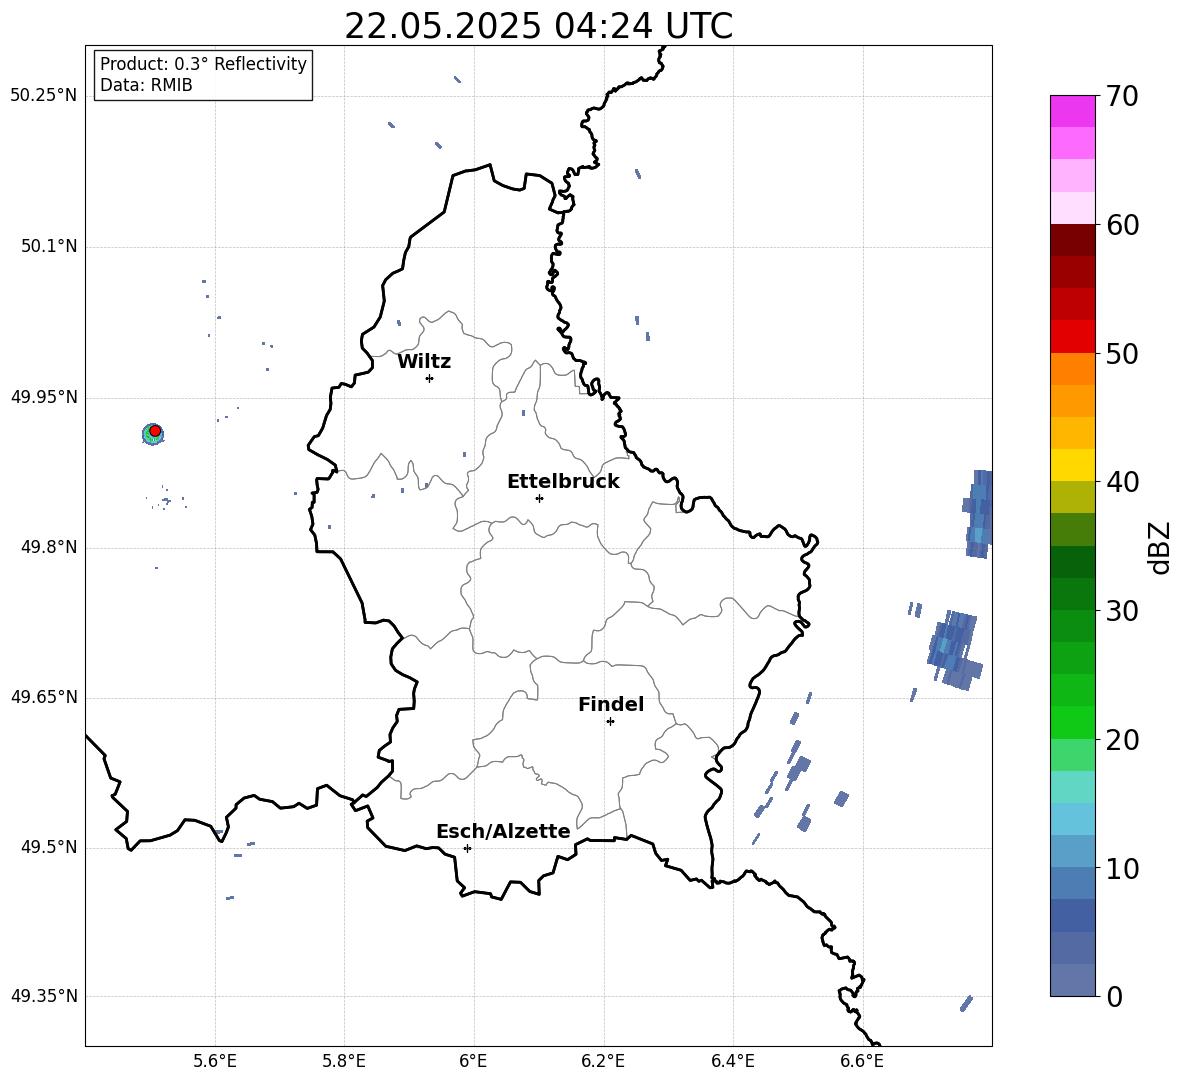Click the 49.5°N latitude label

point(49,847)
